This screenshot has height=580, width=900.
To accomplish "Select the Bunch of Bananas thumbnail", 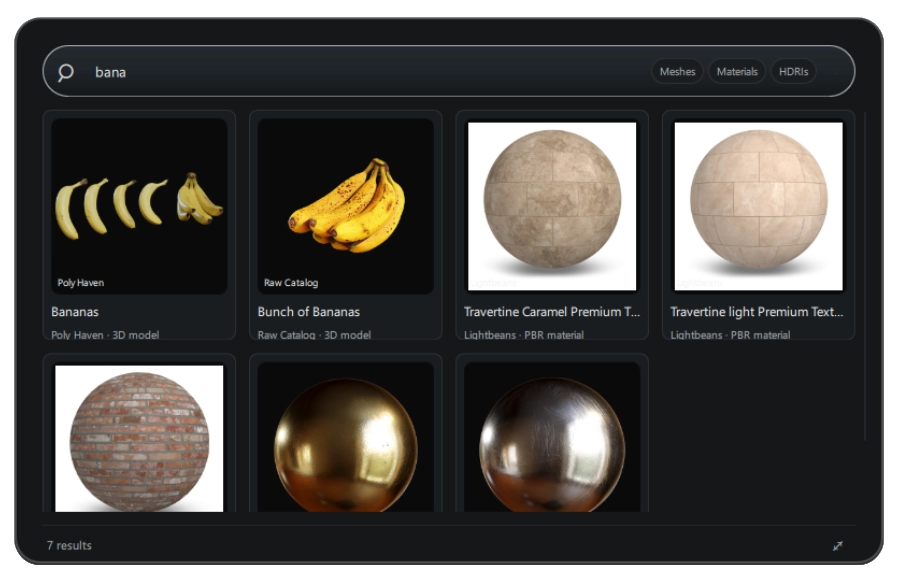I will [346, 206].
